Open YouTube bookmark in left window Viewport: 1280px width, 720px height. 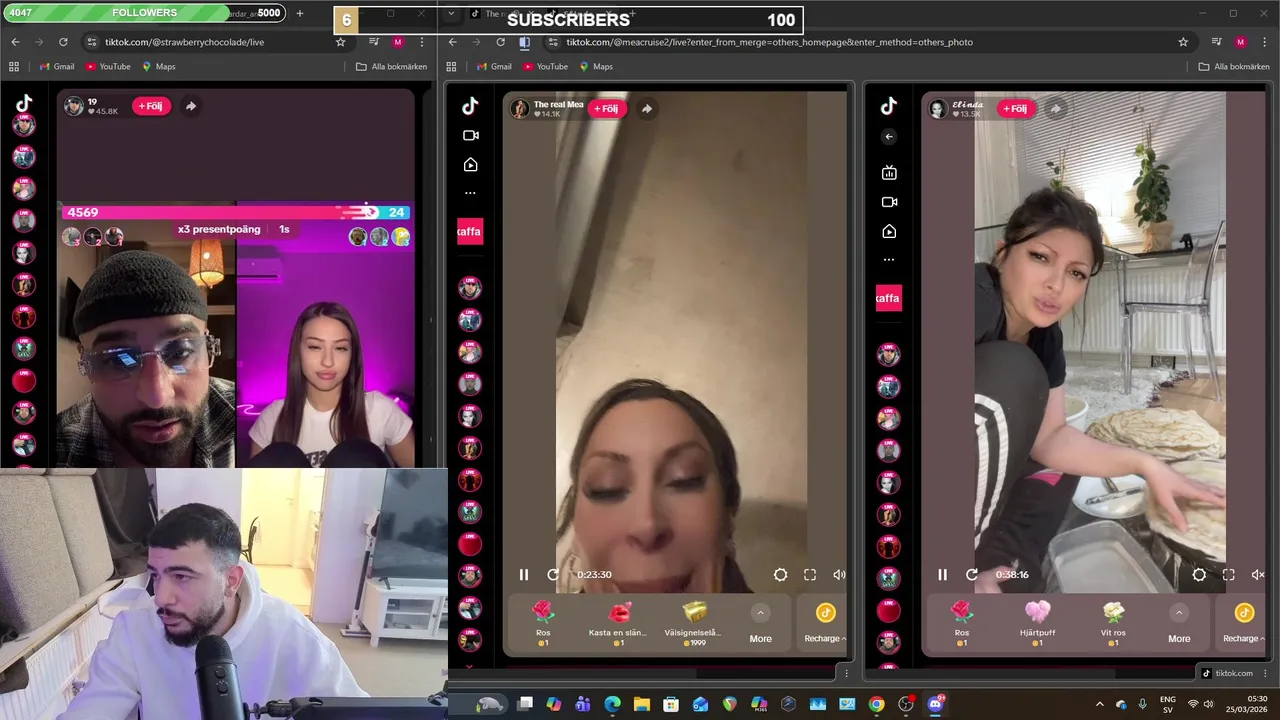108,66
